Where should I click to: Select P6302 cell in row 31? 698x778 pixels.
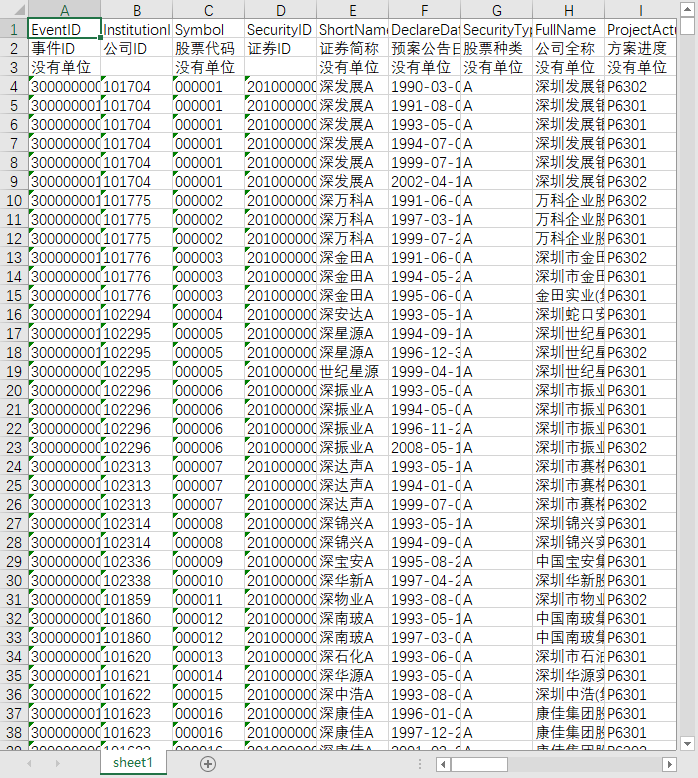point(640,599)
